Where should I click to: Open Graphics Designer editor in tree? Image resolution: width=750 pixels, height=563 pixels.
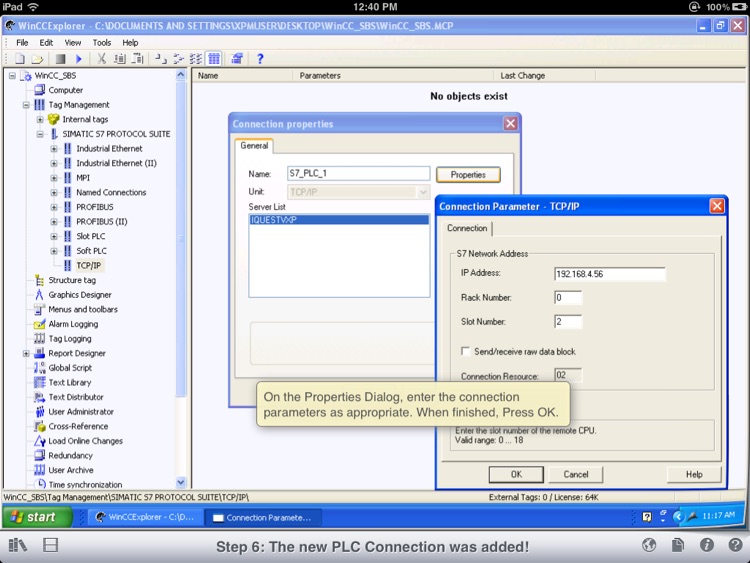pyautogui.click(x=80, y=295)
